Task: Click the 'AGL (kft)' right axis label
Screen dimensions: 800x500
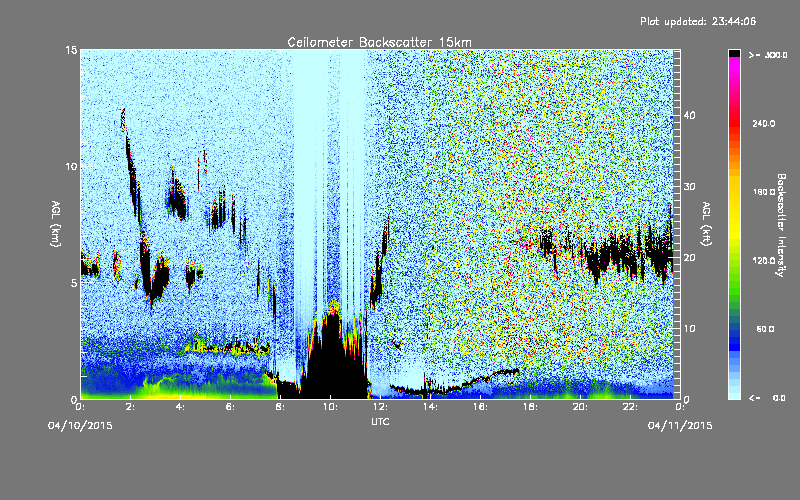Action: point(706,224)
